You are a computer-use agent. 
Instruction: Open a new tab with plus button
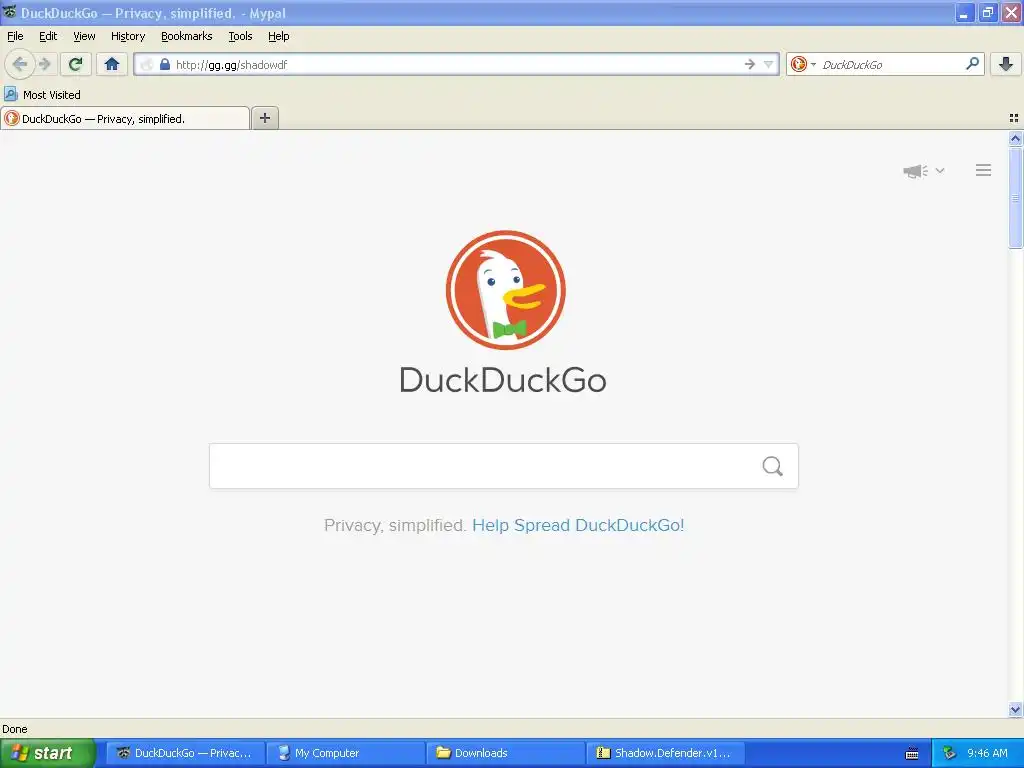click(264, 118)
